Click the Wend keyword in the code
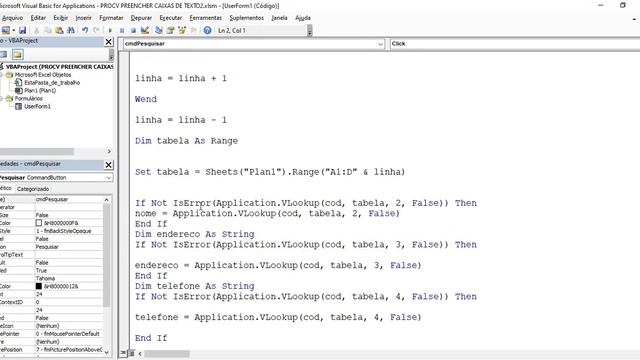Screen dimensions: 640x360 pyautogui.click(x=146, y=99)
